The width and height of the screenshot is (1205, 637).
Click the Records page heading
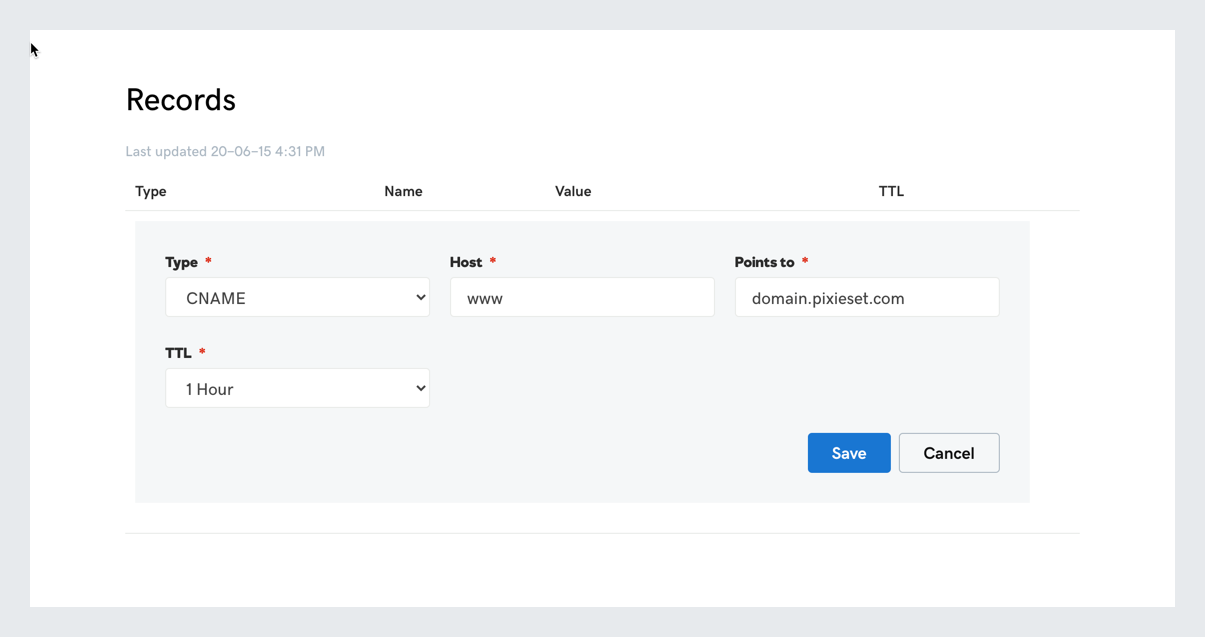pos(181,100)
